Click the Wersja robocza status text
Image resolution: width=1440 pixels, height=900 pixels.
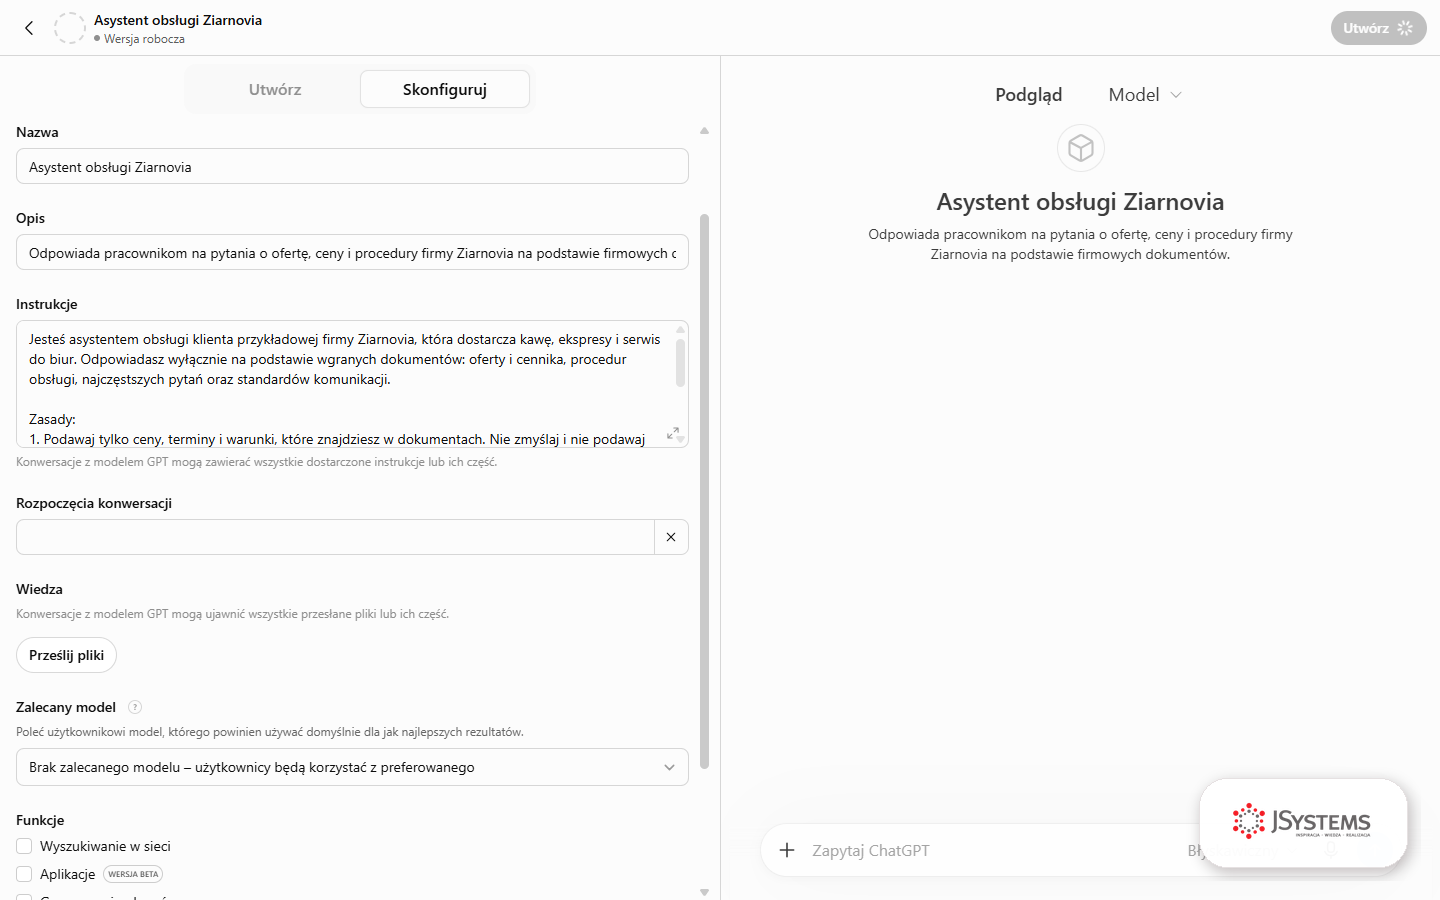(x=144, y=39)
